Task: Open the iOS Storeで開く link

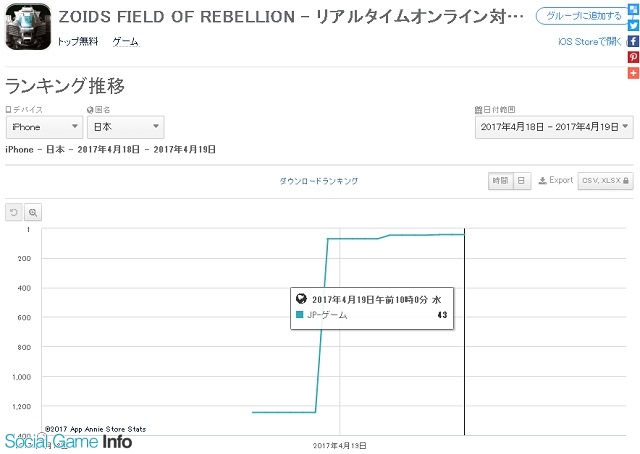Action: pos(589,41)
